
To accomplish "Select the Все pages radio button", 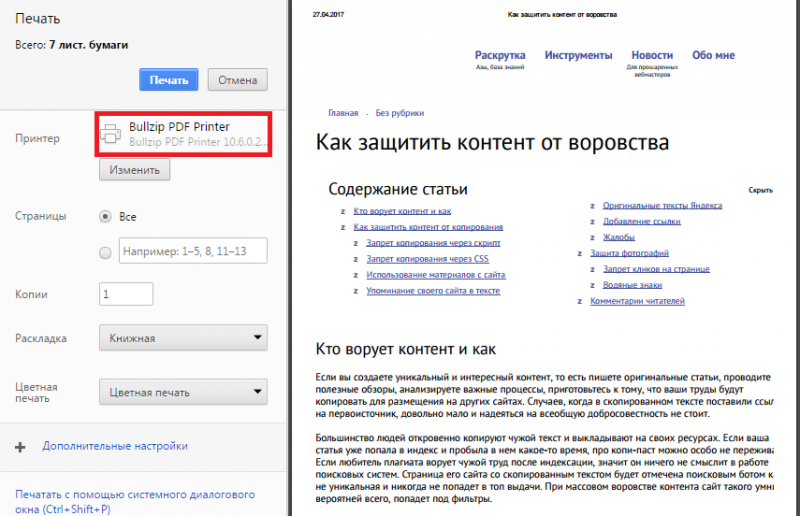I will click(x=105, y=216).
